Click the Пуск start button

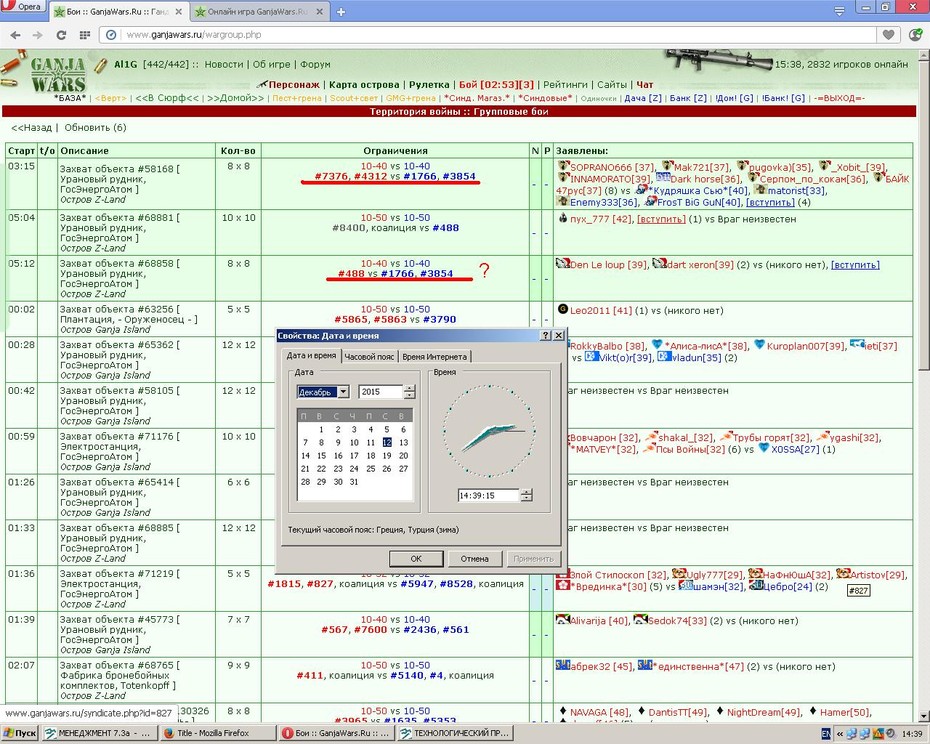click(20, 733)
